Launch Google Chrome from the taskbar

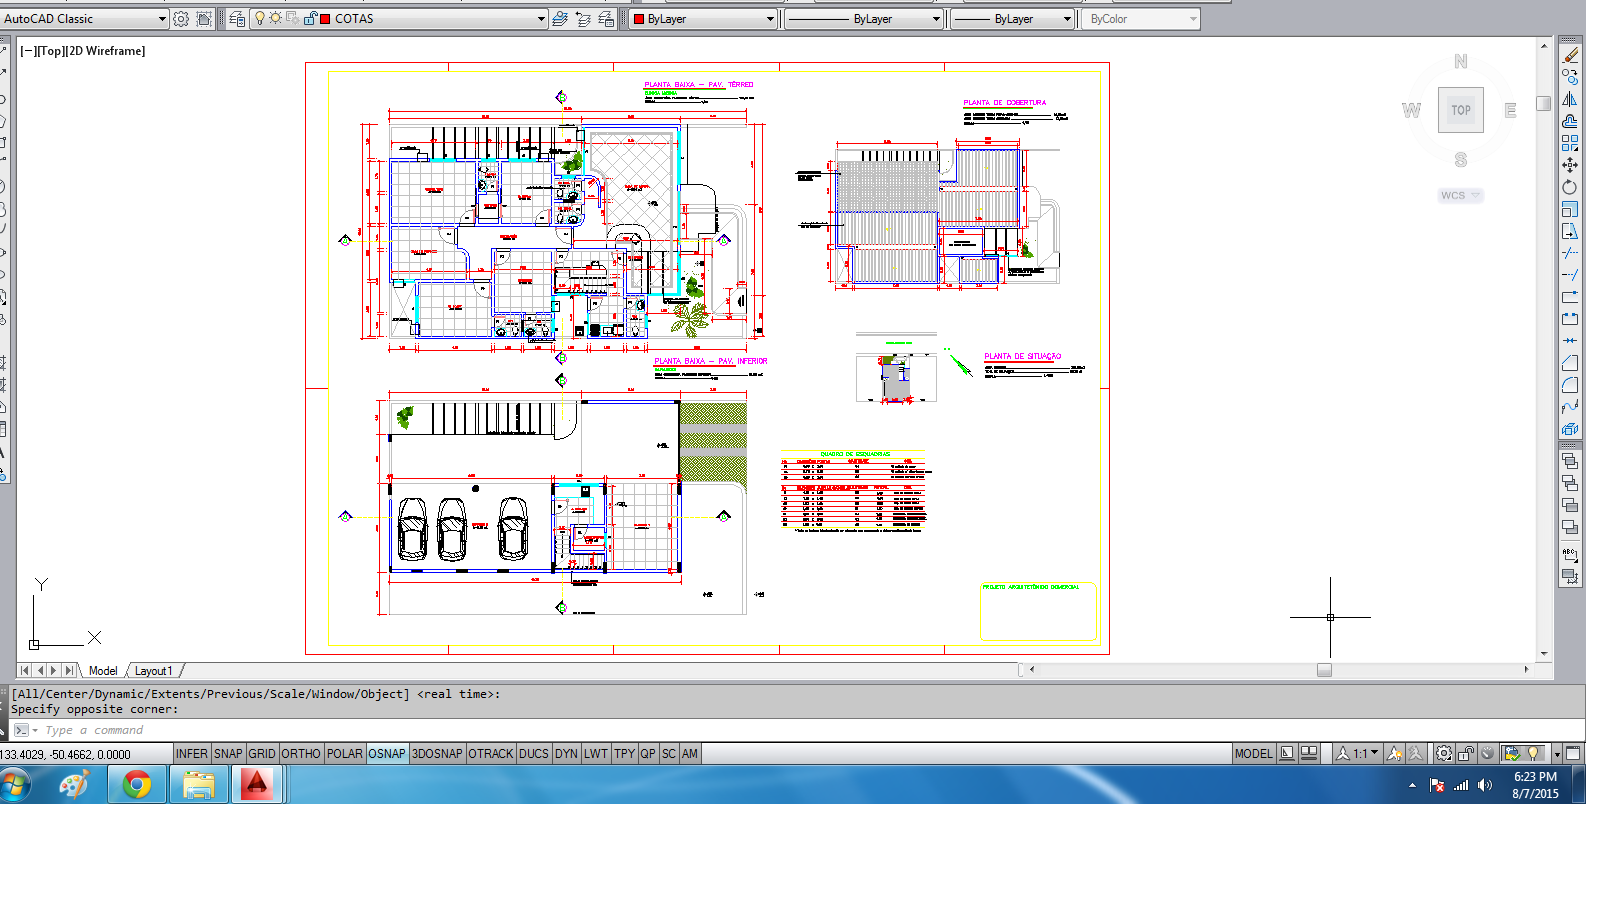point(137,784)
